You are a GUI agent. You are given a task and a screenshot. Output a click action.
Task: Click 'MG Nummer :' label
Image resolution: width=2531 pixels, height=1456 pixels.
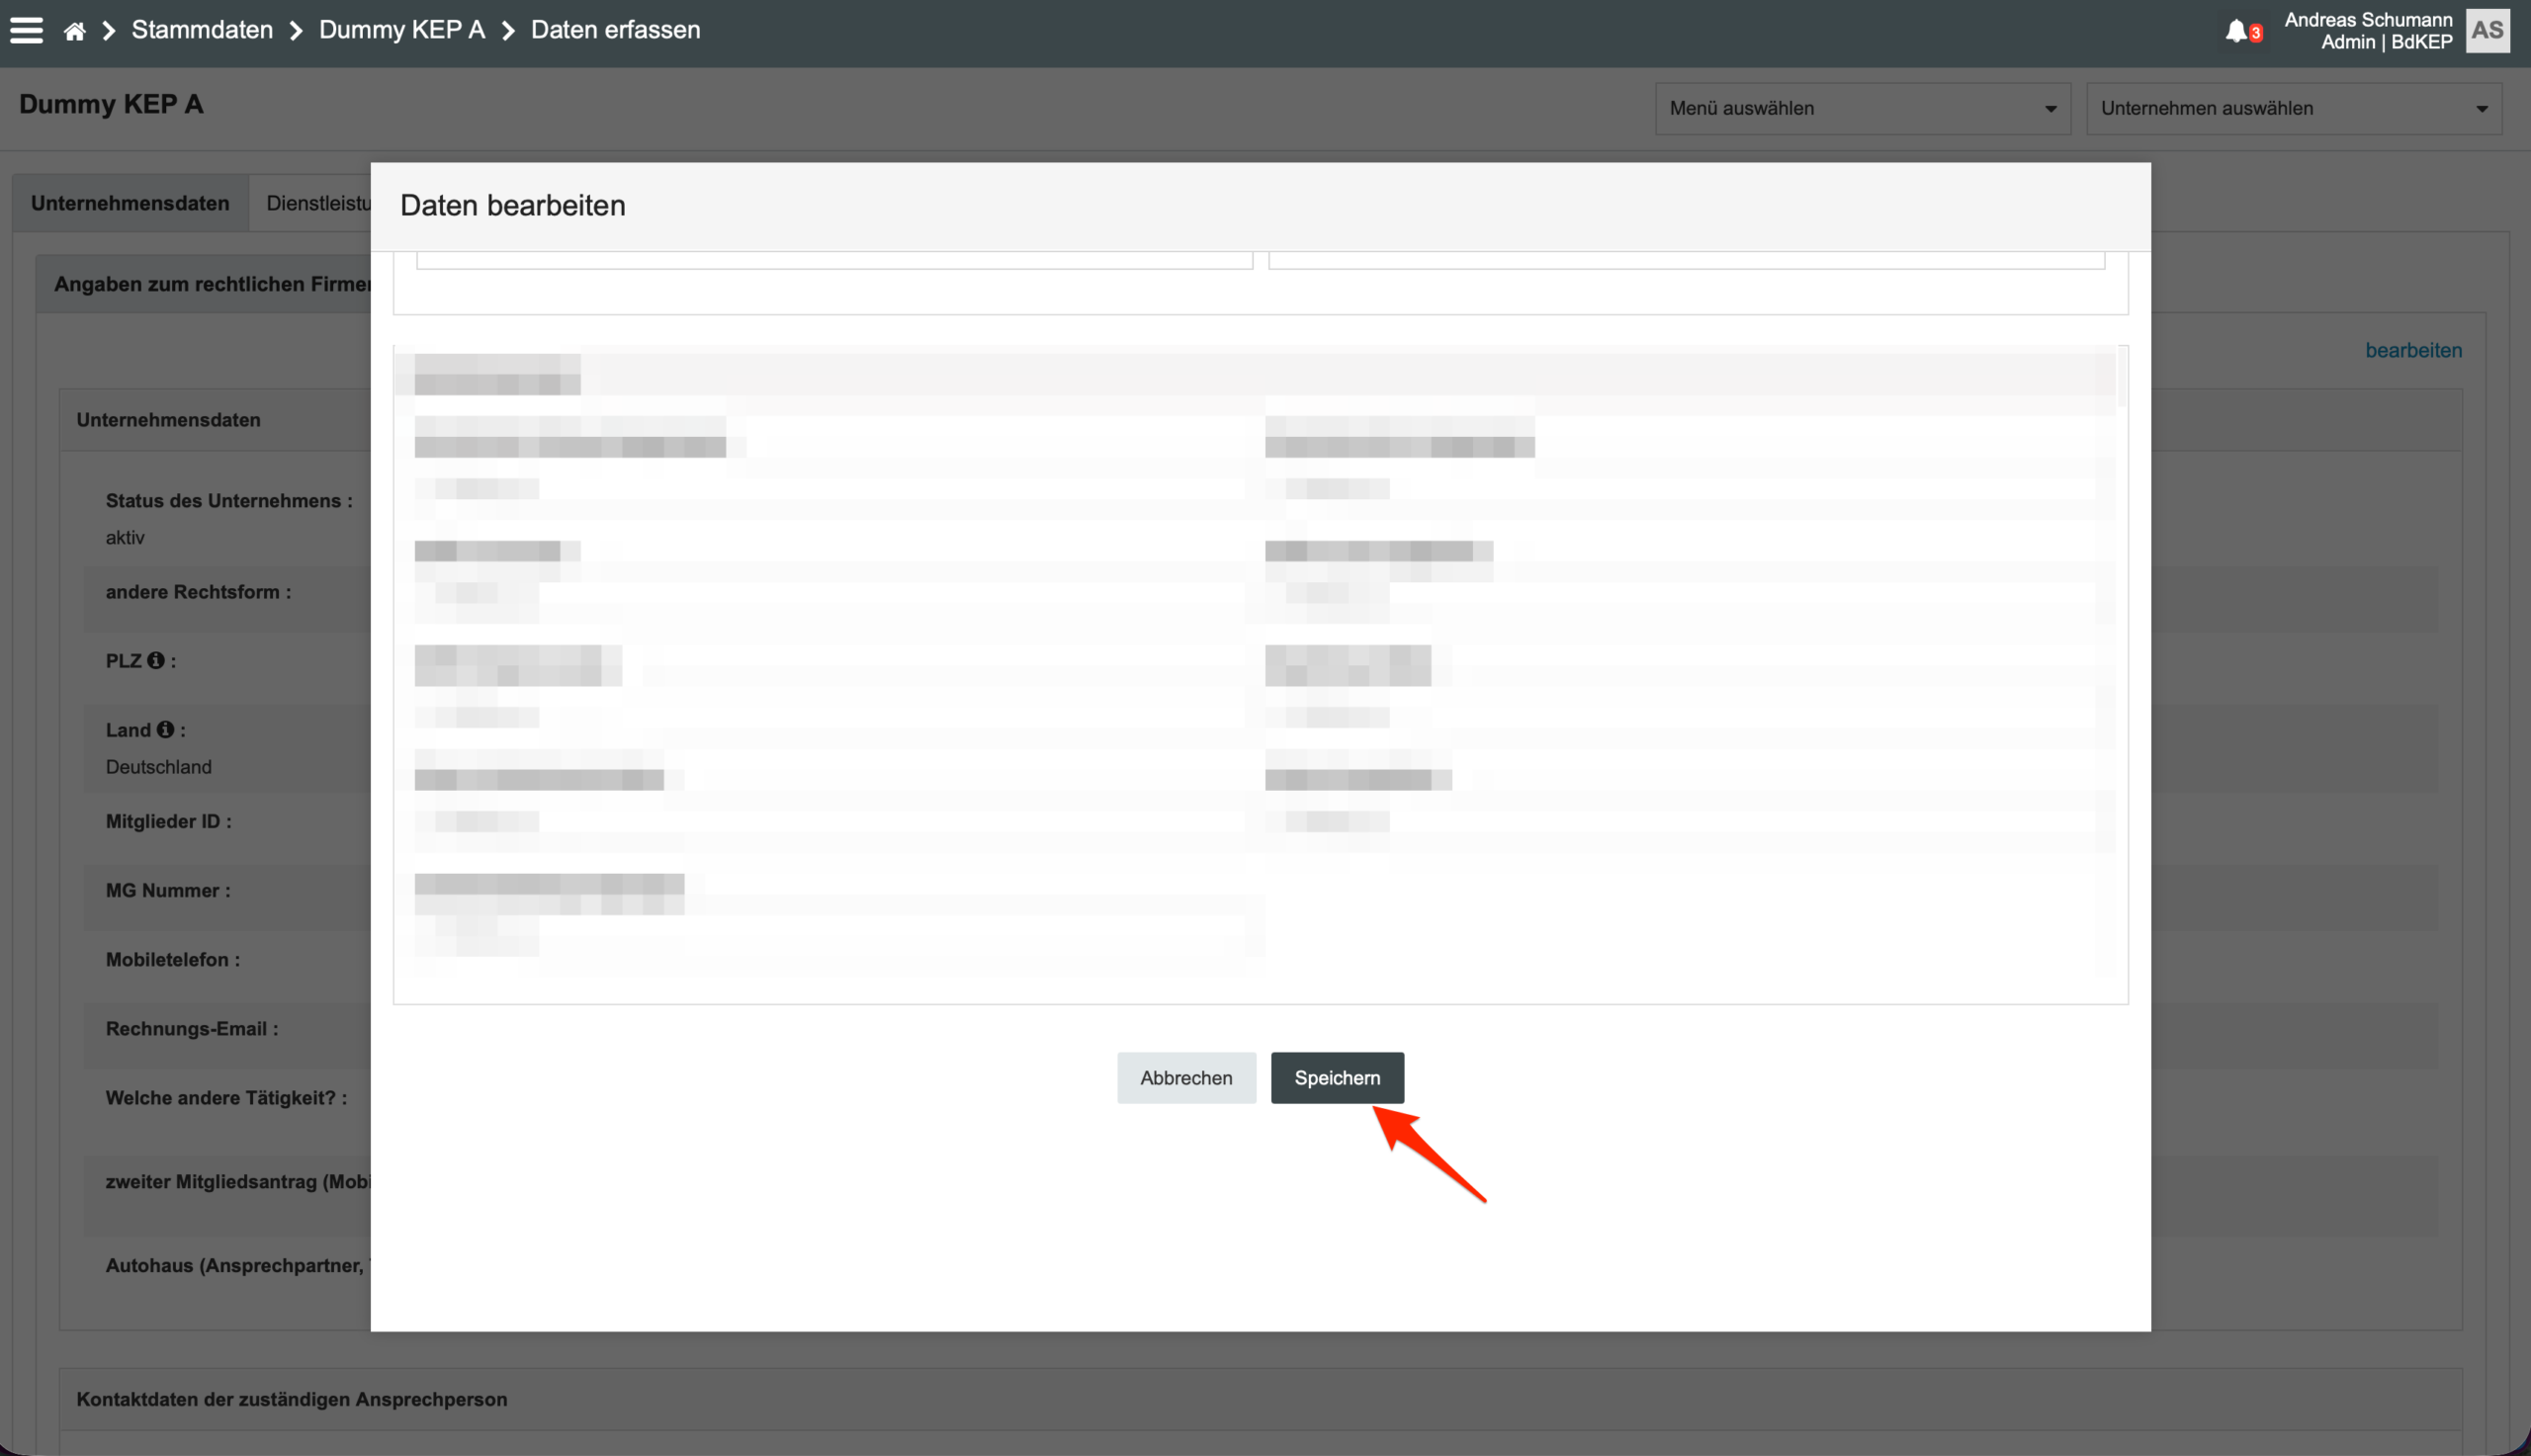[x=168, y=890]
